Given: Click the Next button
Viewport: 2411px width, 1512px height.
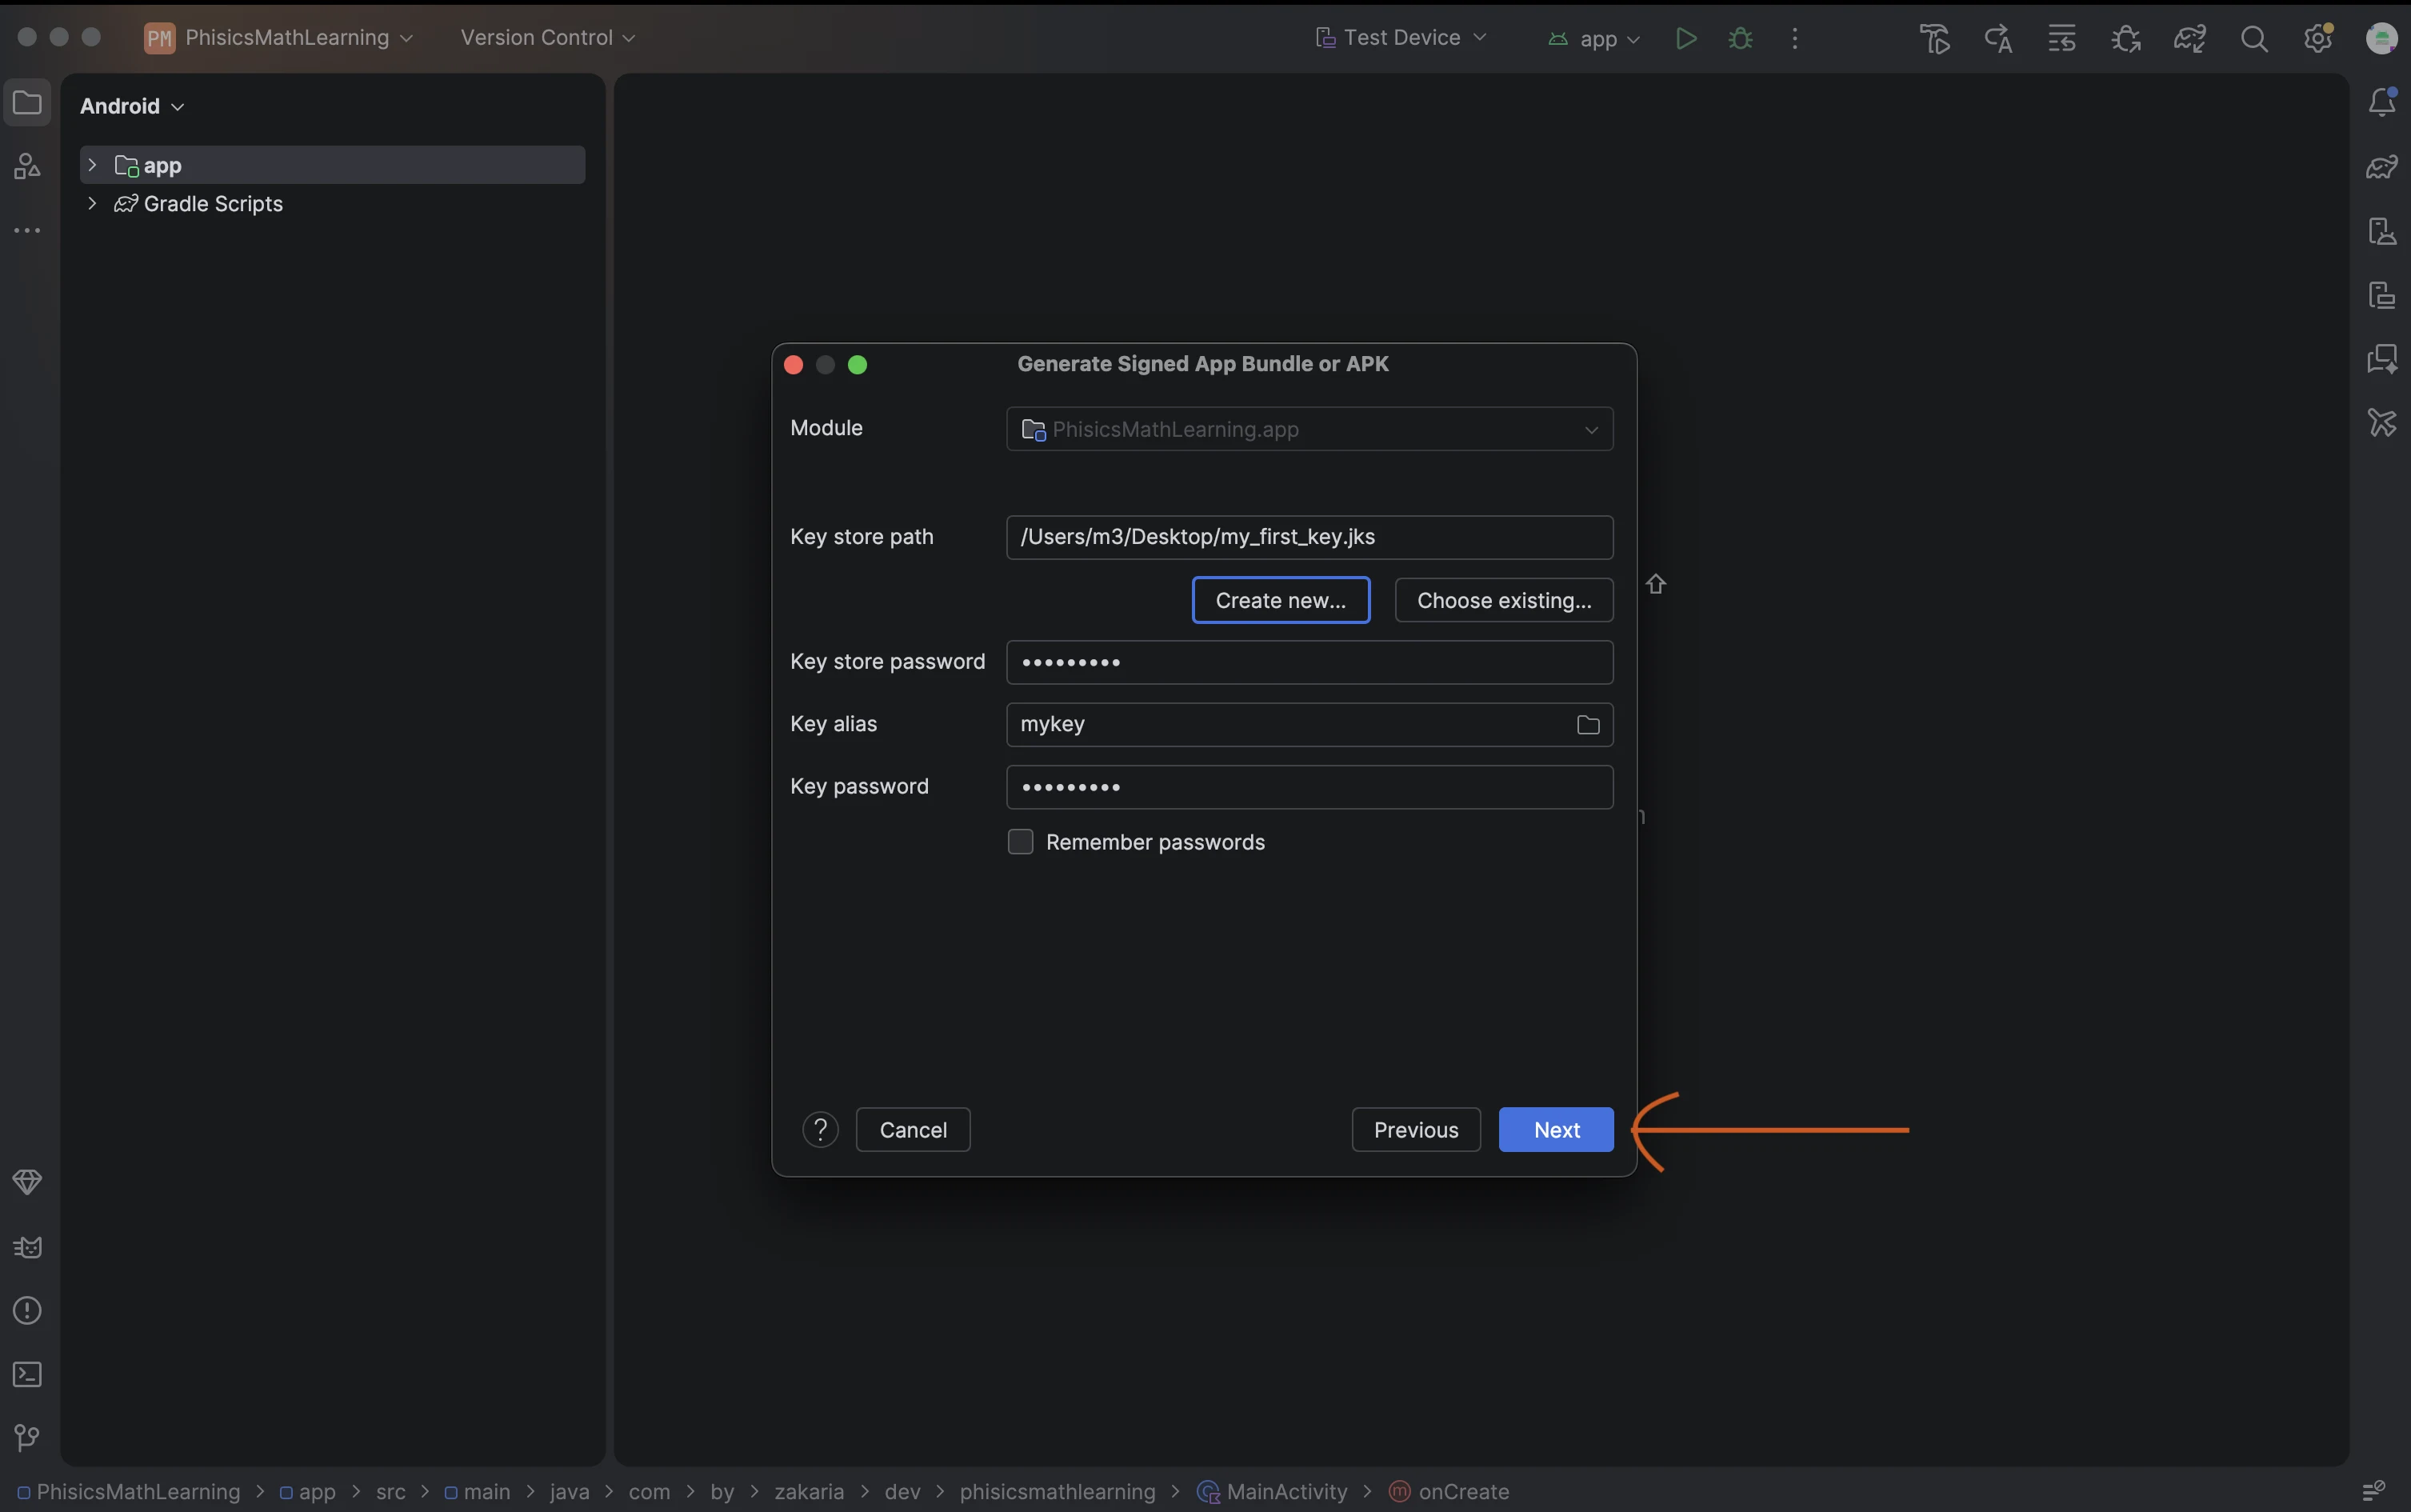Looking at the screenshot, I should 1556,1130.
